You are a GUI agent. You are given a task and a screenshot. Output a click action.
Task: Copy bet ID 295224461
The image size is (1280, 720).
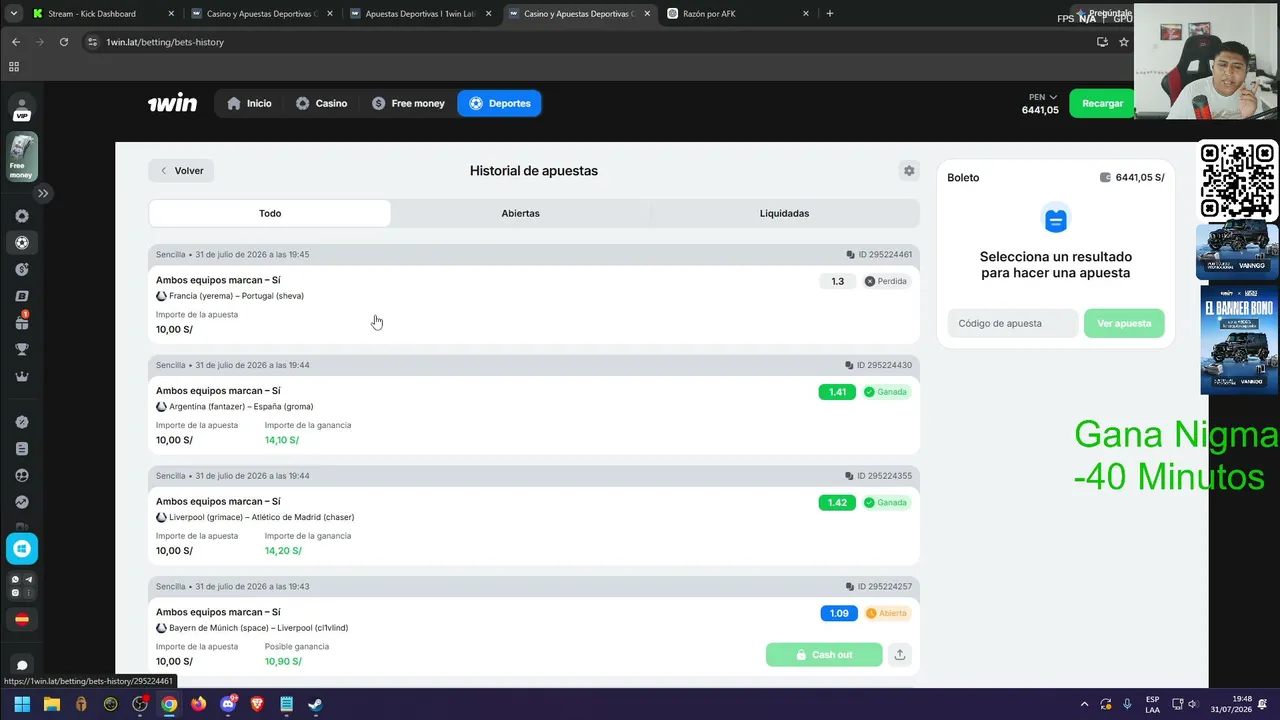tap(850, 255)
